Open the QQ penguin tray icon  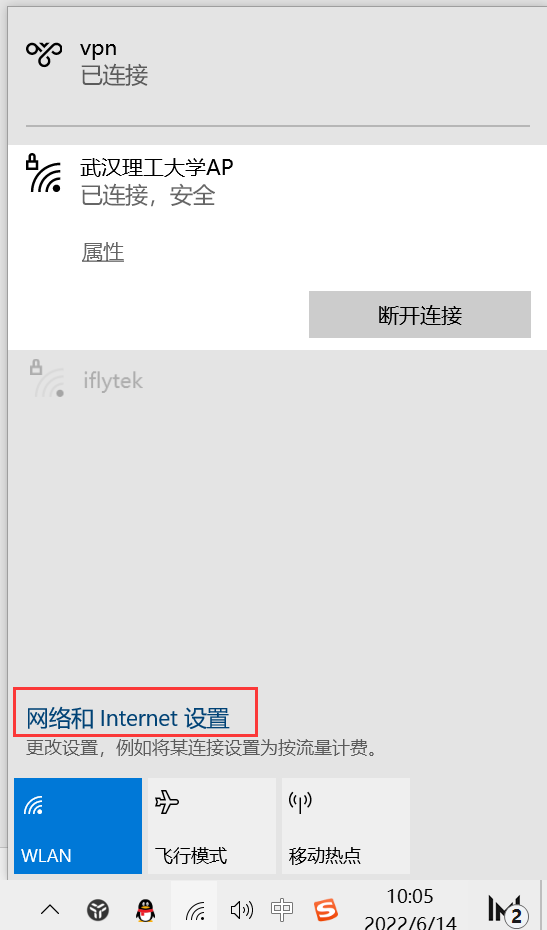[145, 909]
